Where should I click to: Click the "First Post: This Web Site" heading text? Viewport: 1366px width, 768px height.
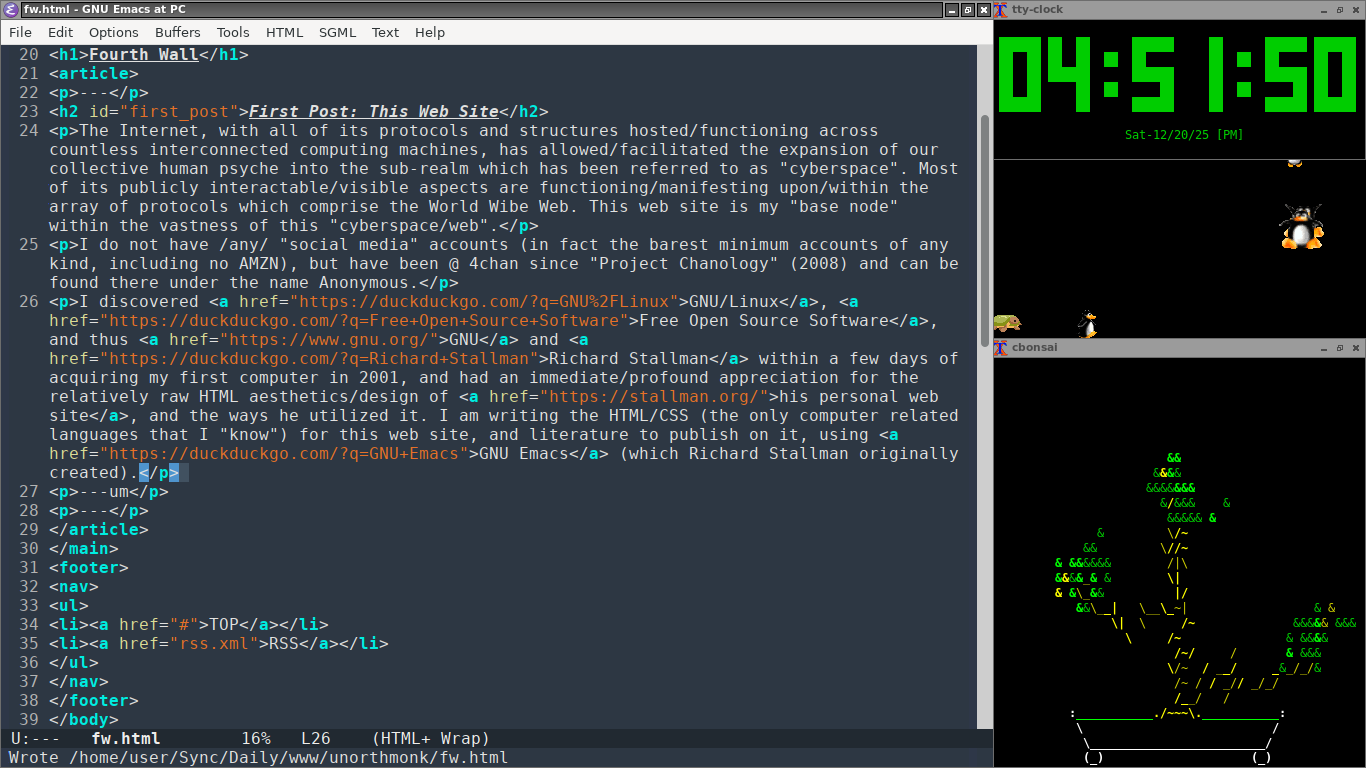point(374,112)
